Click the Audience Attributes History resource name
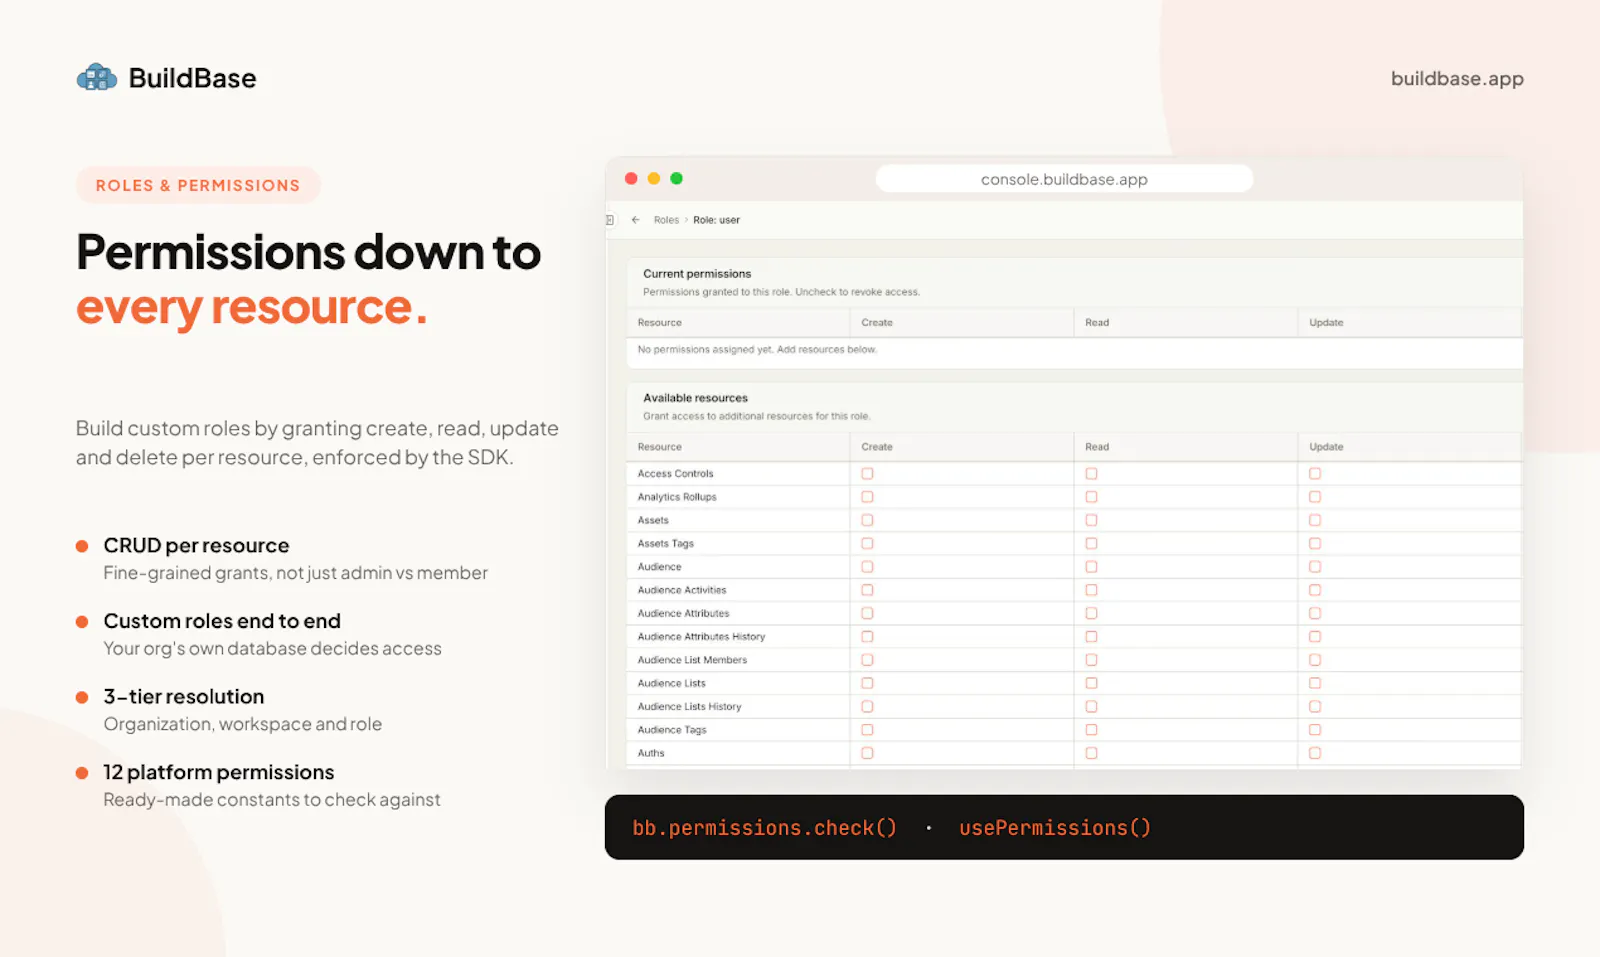Image resolution: width=1600 pixels, height=957 pixels. coord(701,637)
